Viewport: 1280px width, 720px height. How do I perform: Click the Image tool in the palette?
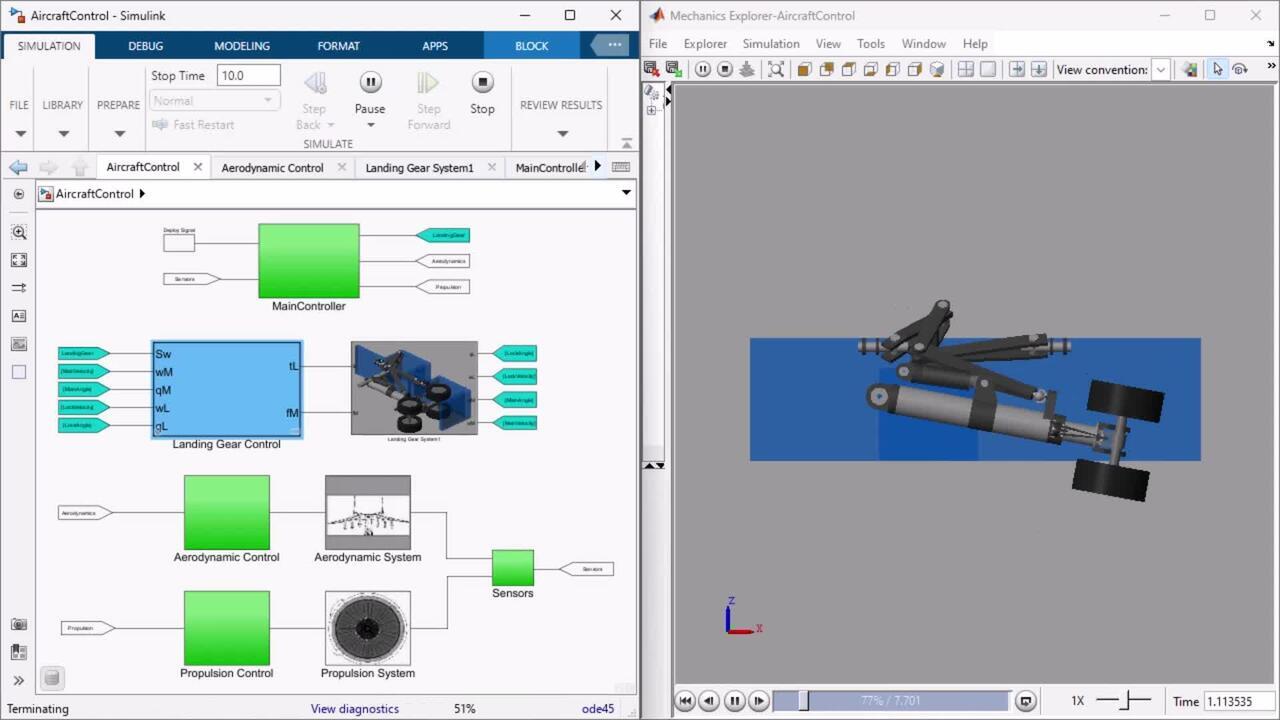pos(19,344)
